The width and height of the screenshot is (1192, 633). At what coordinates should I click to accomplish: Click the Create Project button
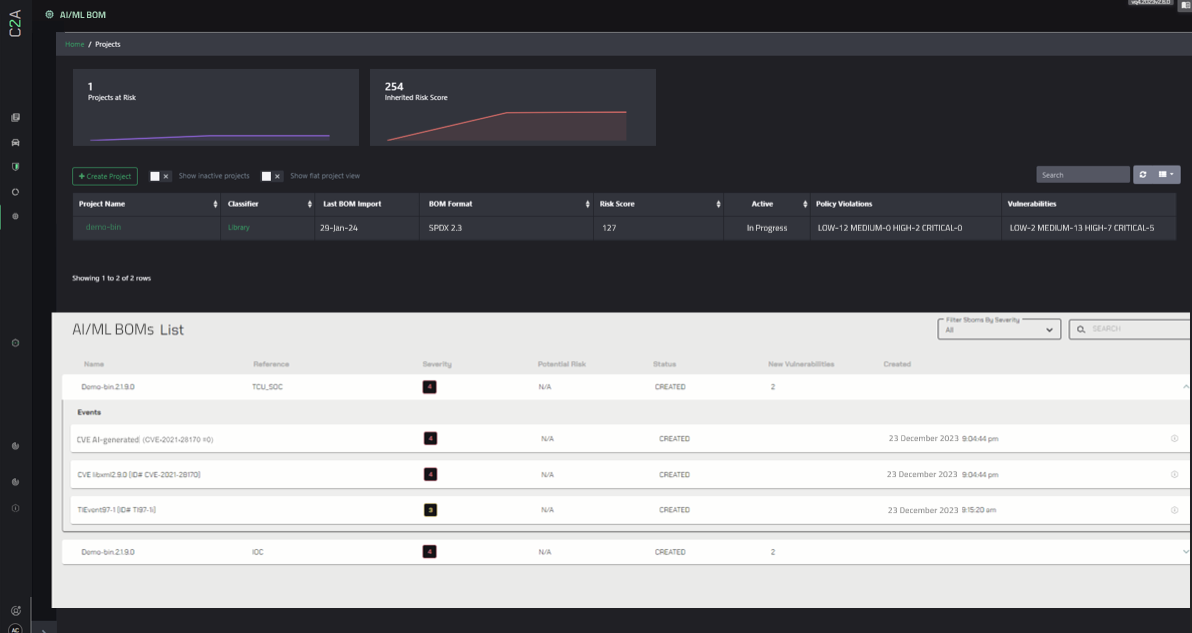tap(105, 176)
